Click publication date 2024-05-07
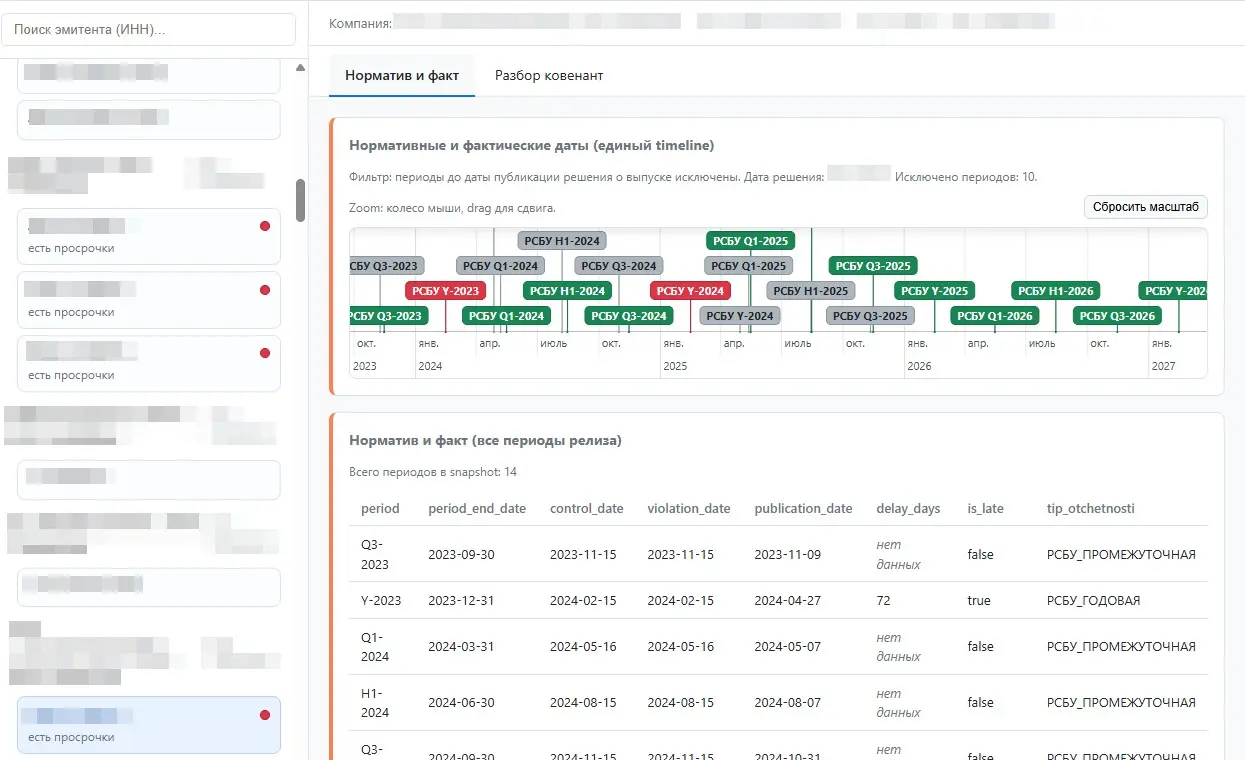This screenshot has height=760, width=1245. [x=788, y=647]
